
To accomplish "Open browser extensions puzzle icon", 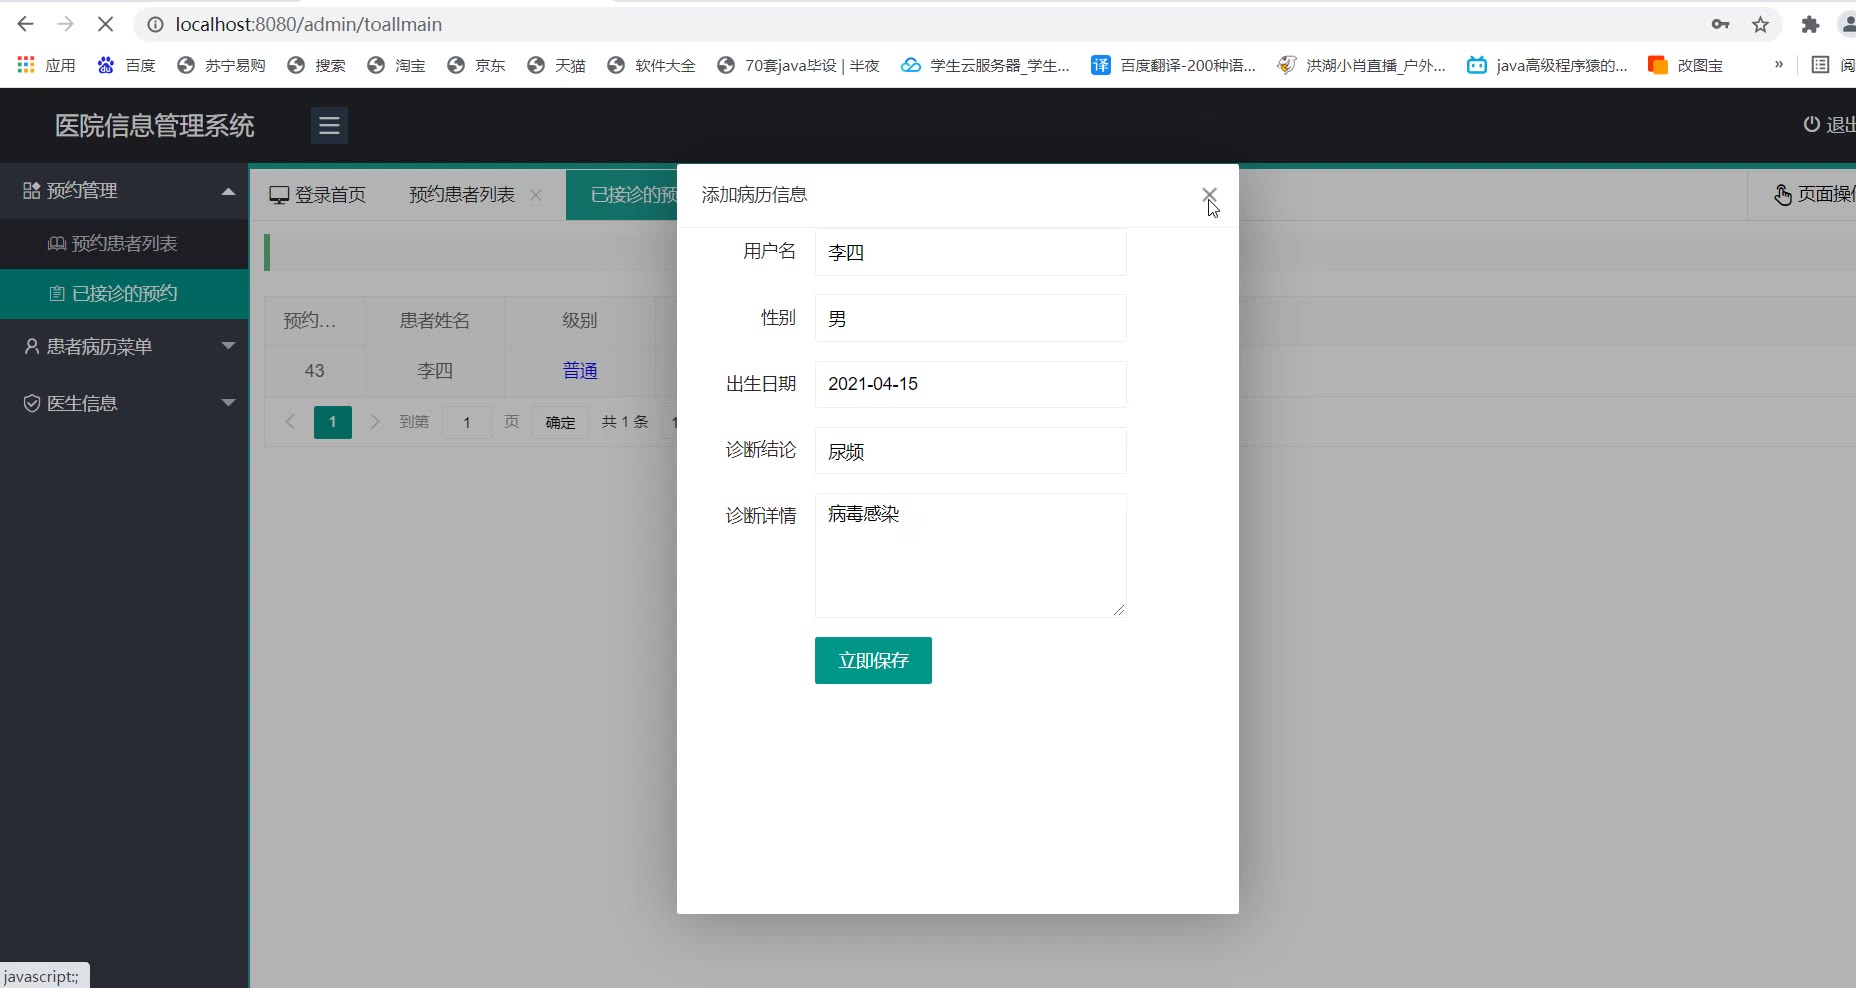I will click(1810, 25).
